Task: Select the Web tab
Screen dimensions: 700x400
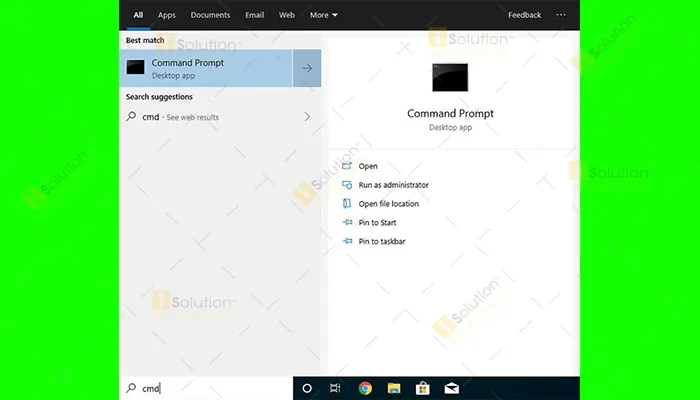Action: point(287,15)
